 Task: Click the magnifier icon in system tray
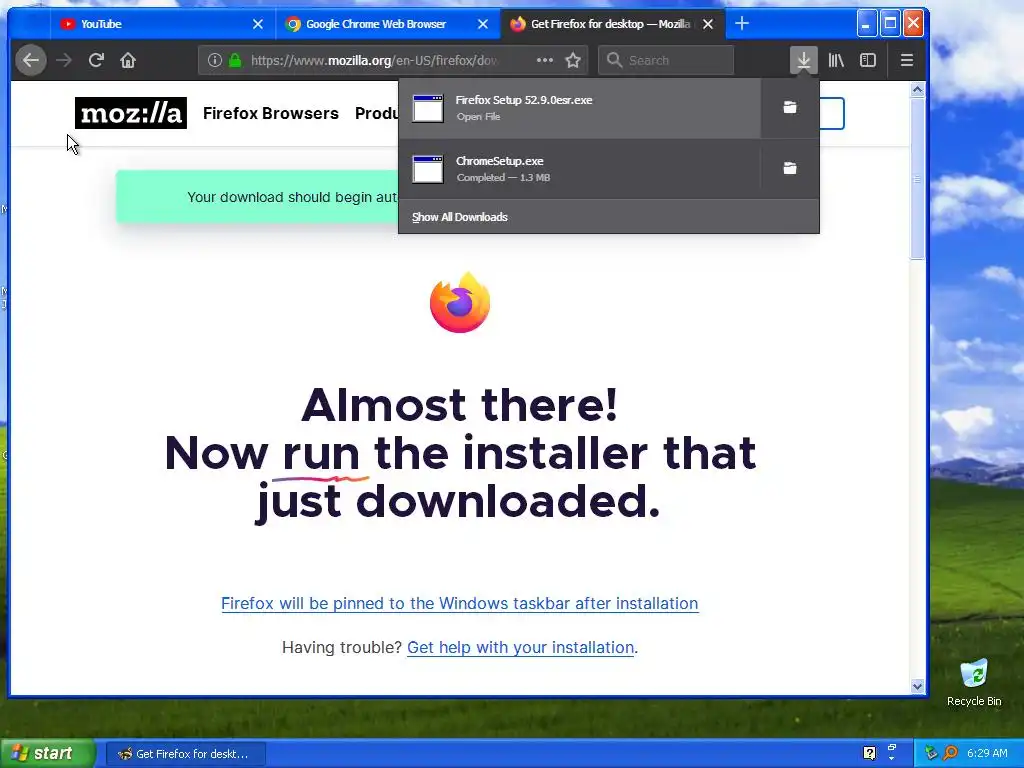click(950, 753)
